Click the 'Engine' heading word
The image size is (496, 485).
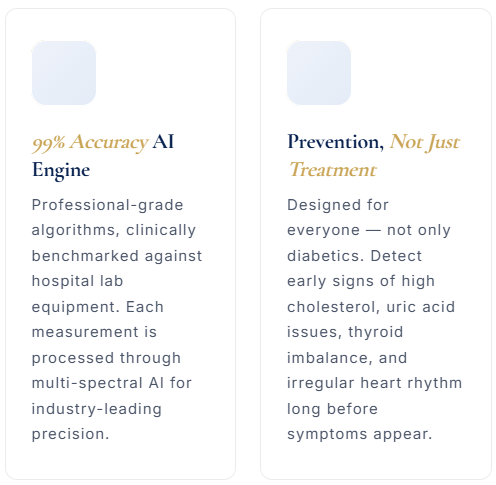[x=61, y=170]
